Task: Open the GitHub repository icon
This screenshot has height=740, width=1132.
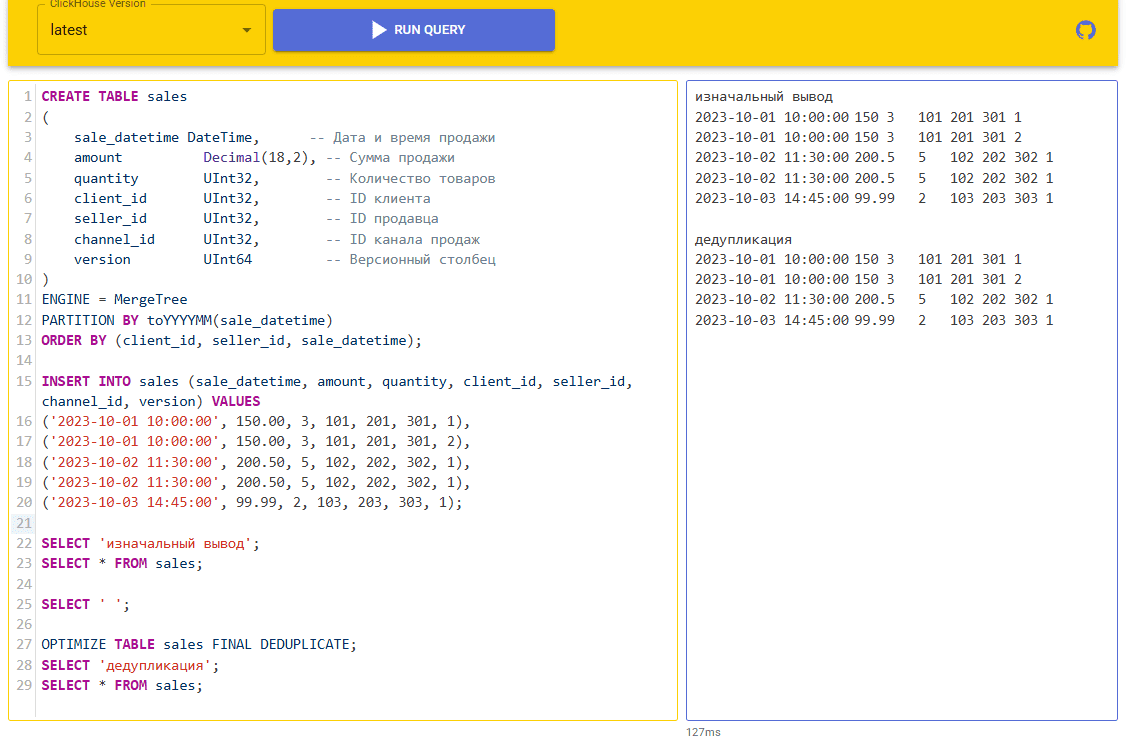Action: (x=1085, y=30)
